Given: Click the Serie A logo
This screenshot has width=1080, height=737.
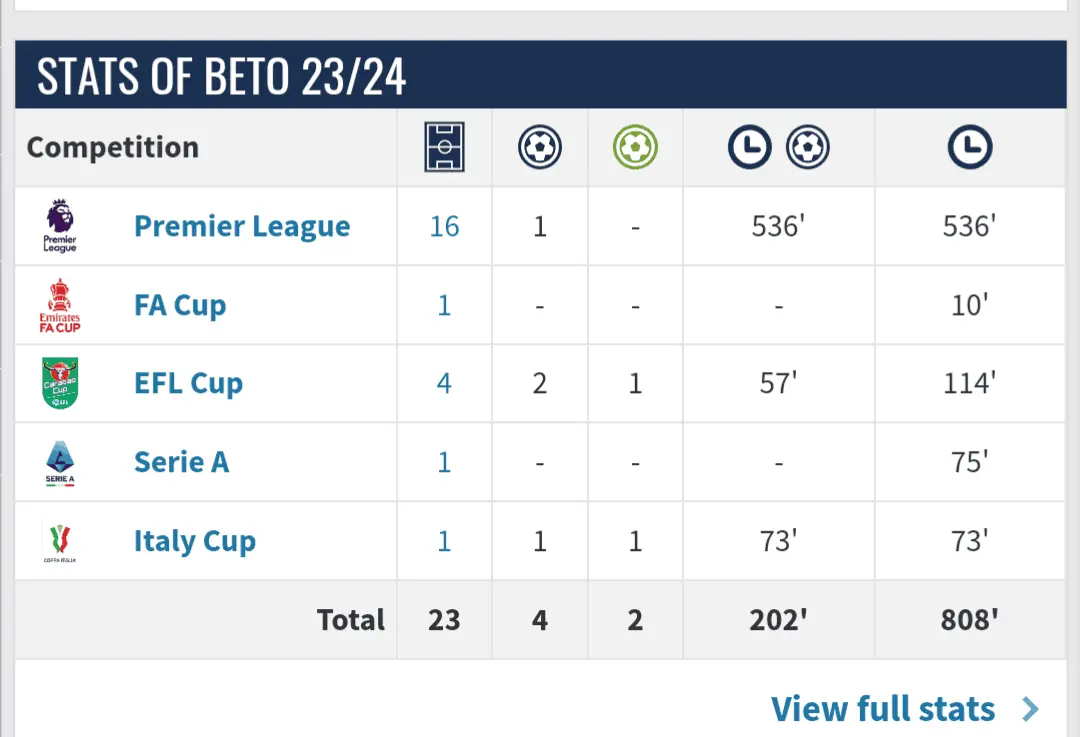Looking at the screenshot, I should [x=60, y=462].
